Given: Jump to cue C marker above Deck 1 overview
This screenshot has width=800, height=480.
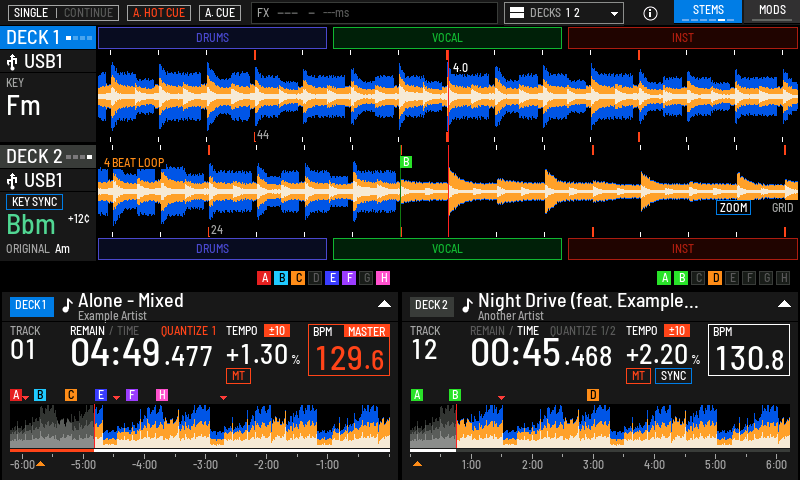Looking at the screenshot, I should tap(71, 395).
